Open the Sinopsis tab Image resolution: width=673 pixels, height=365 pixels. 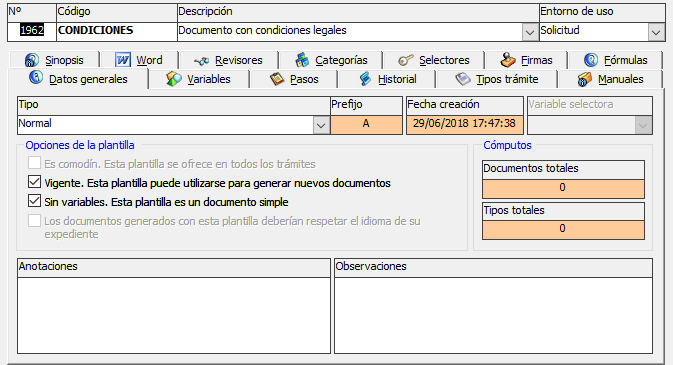point(54,60)
